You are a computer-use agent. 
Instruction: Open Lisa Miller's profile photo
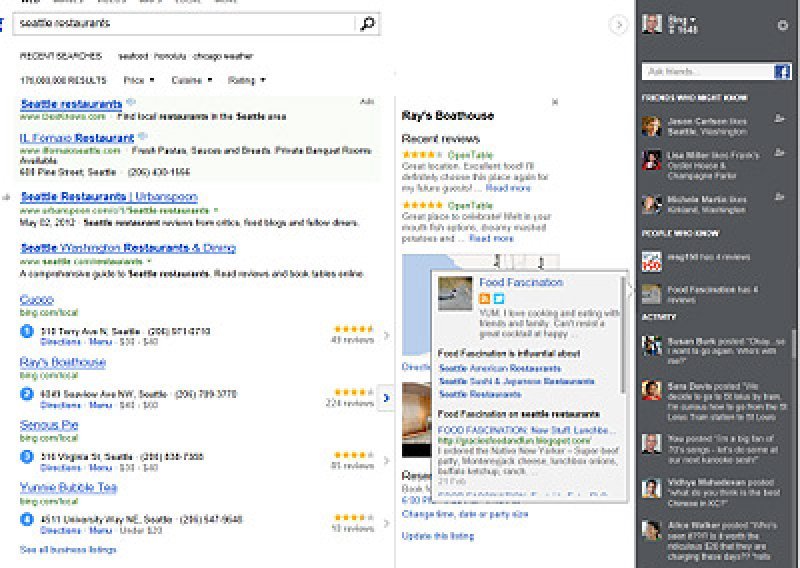(x=652, y=160)
